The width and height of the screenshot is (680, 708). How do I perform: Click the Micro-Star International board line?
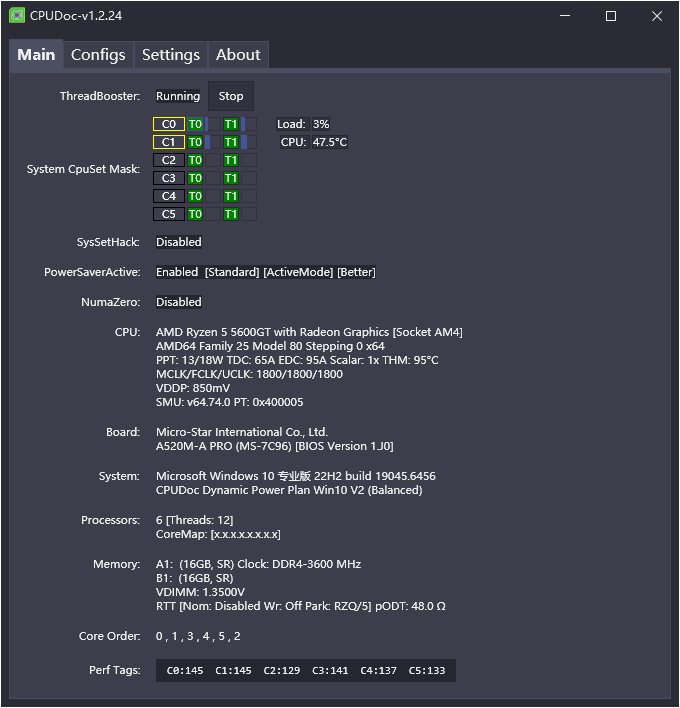(x=242, y=432)
